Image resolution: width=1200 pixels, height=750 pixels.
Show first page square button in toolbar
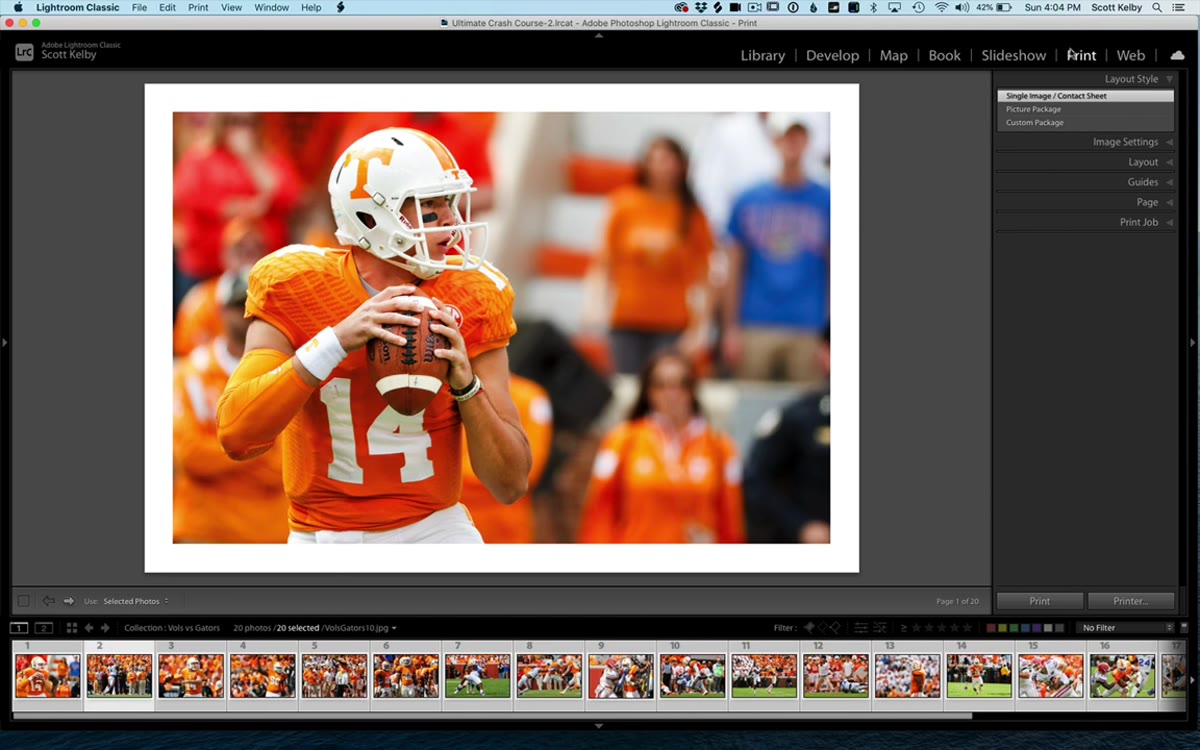click(23, 601)
